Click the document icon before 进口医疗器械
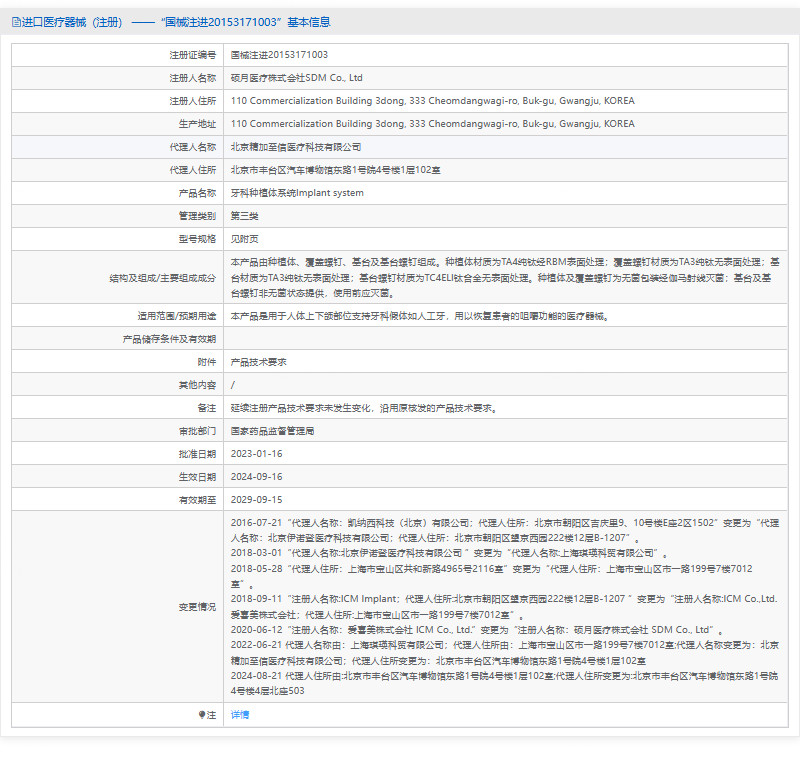Image resolution: width=800 pixels, height=757 pixels. (x=17, y=22)
